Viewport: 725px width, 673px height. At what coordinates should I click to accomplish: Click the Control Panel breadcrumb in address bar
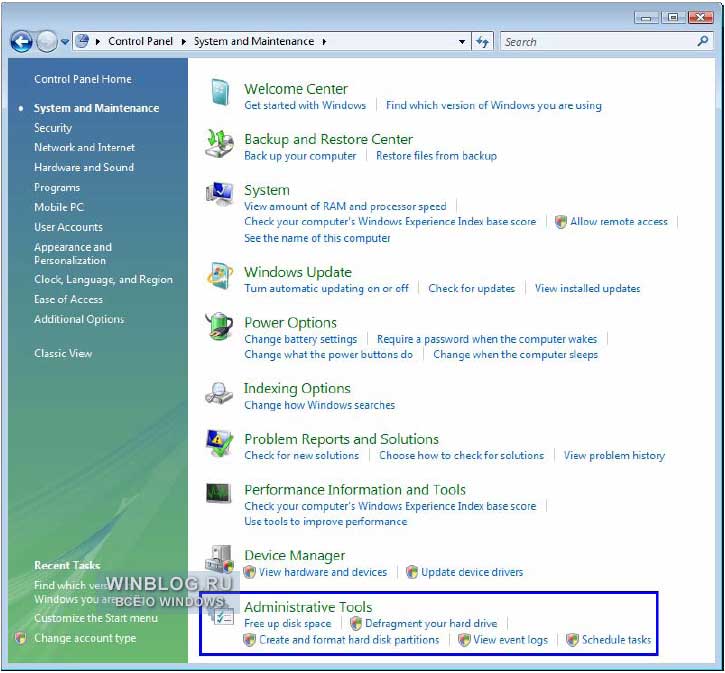click(x=140, y=41)
